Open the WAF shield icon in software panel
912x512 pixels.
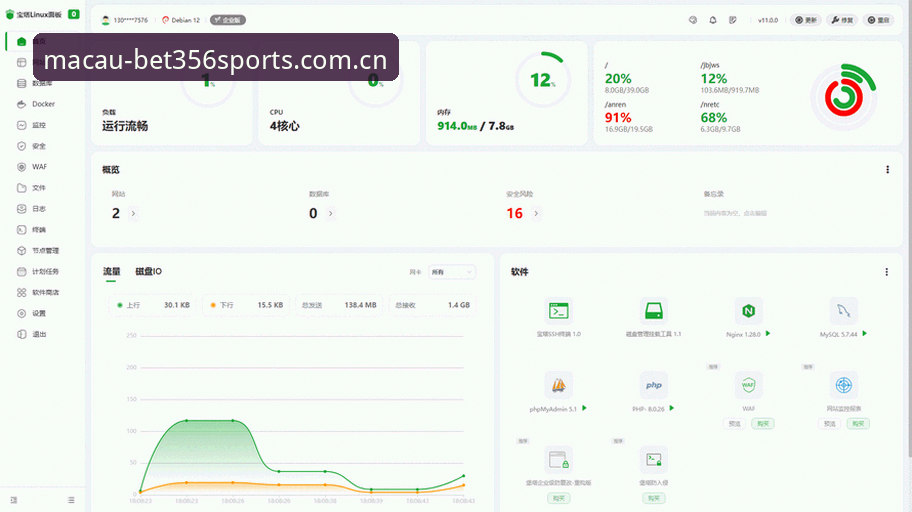point(748,385)
